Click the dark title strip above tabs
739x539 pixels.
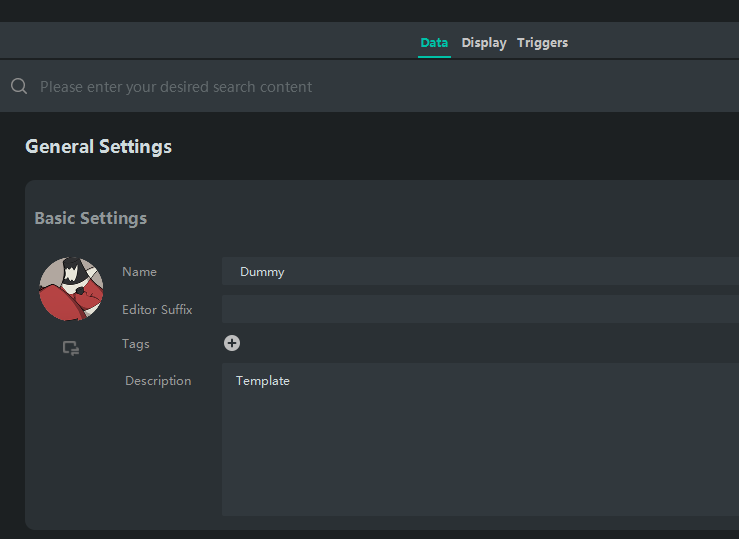(x=370, y=10)
